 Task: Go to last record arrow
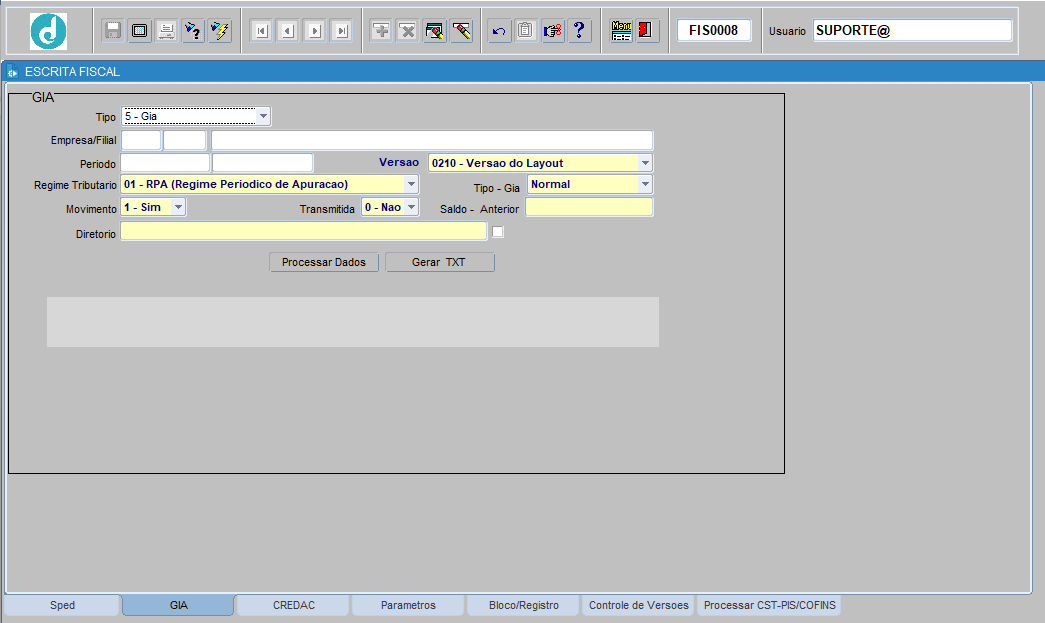(342, 31)
